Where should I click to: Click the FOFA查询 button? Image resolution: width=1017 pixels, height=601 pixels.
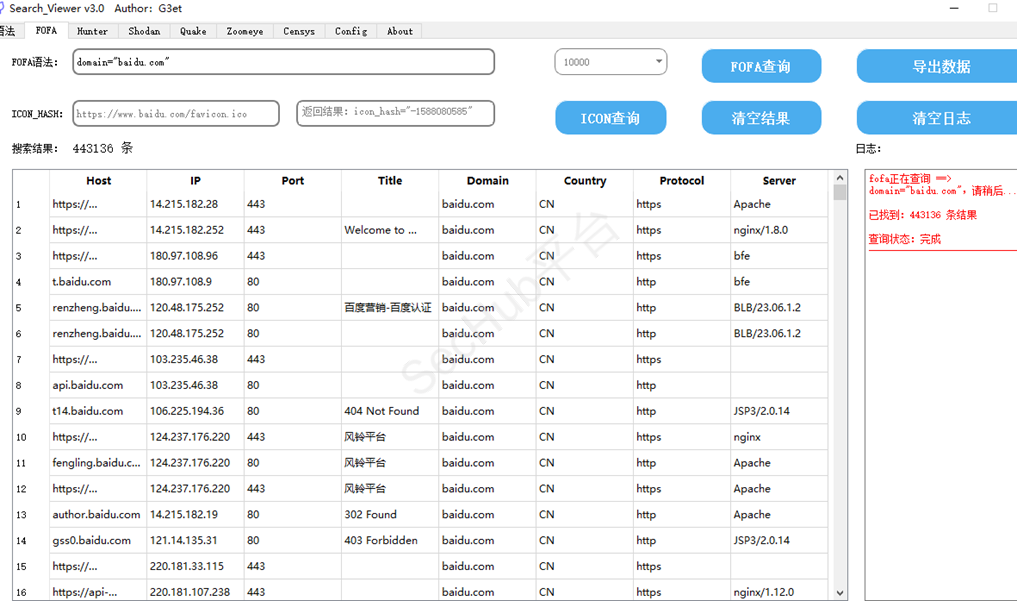(x=761, y=67)
